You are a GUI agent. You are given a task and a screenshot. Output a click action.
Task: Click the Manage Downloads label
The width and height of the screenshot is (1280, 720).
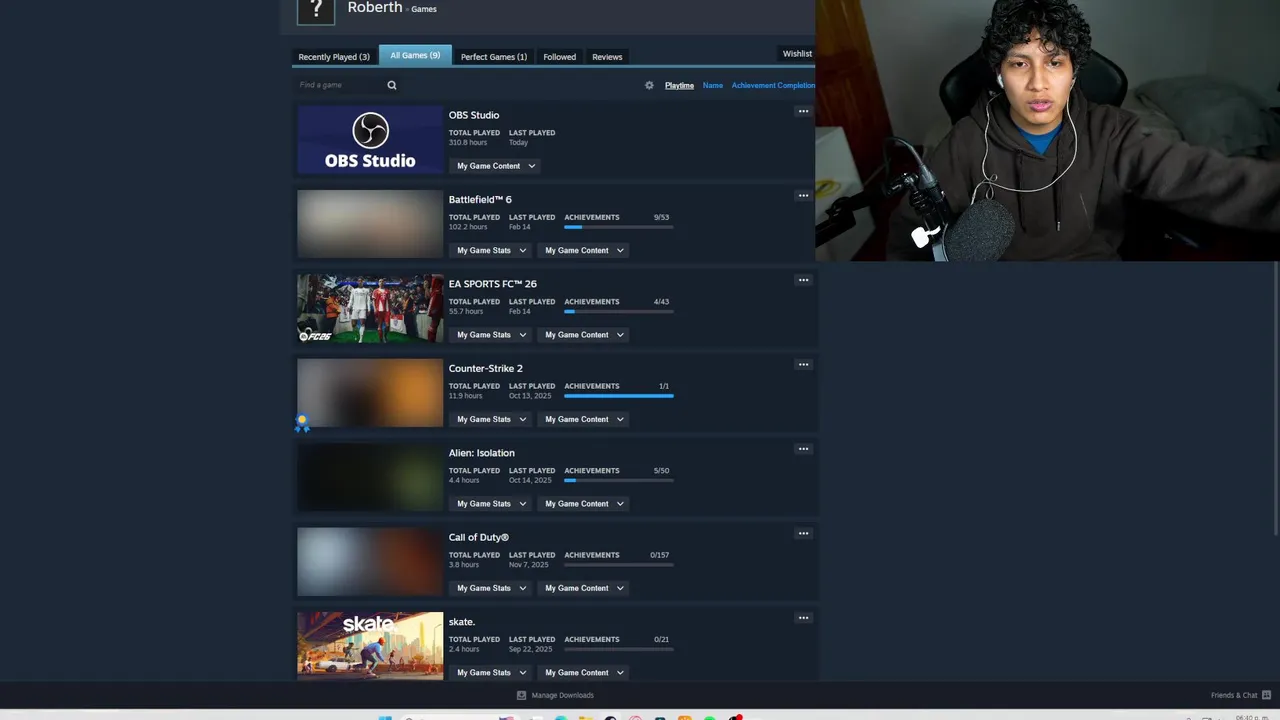(562, 695)
